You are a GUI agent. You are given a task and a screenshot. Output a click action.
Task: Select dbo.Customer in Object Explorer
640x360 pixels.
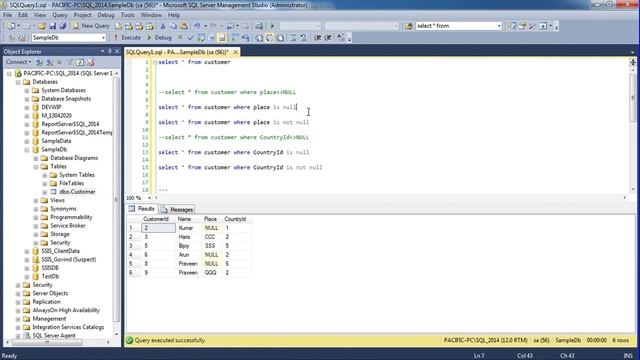pos(77,192)
